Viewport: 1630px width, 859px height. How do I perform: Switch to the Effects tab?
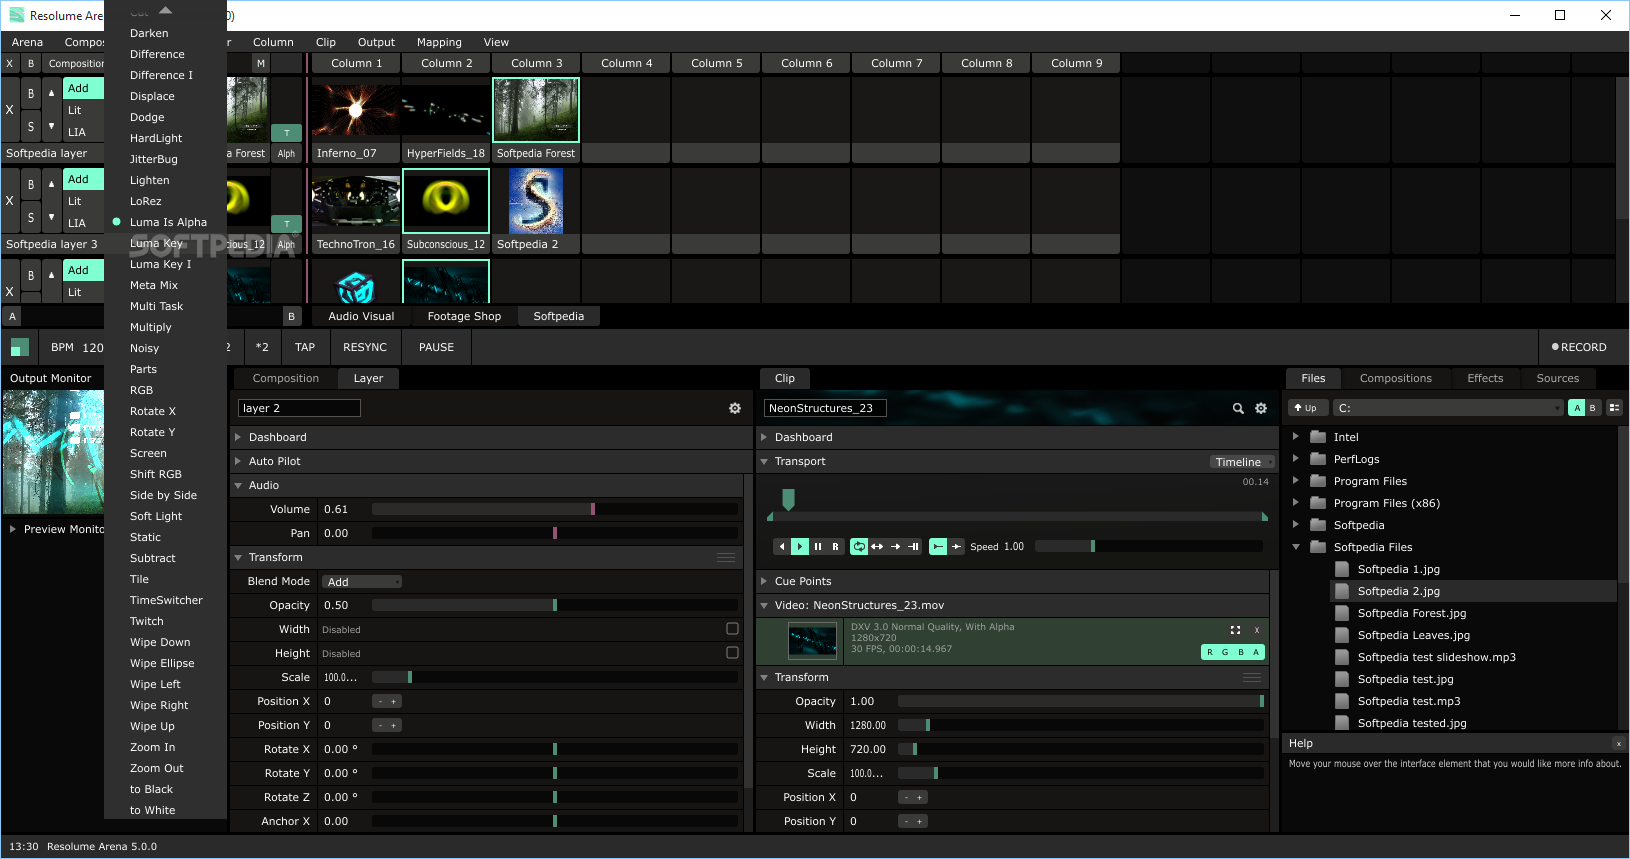pyautogui.click(x=1485, y=378)
